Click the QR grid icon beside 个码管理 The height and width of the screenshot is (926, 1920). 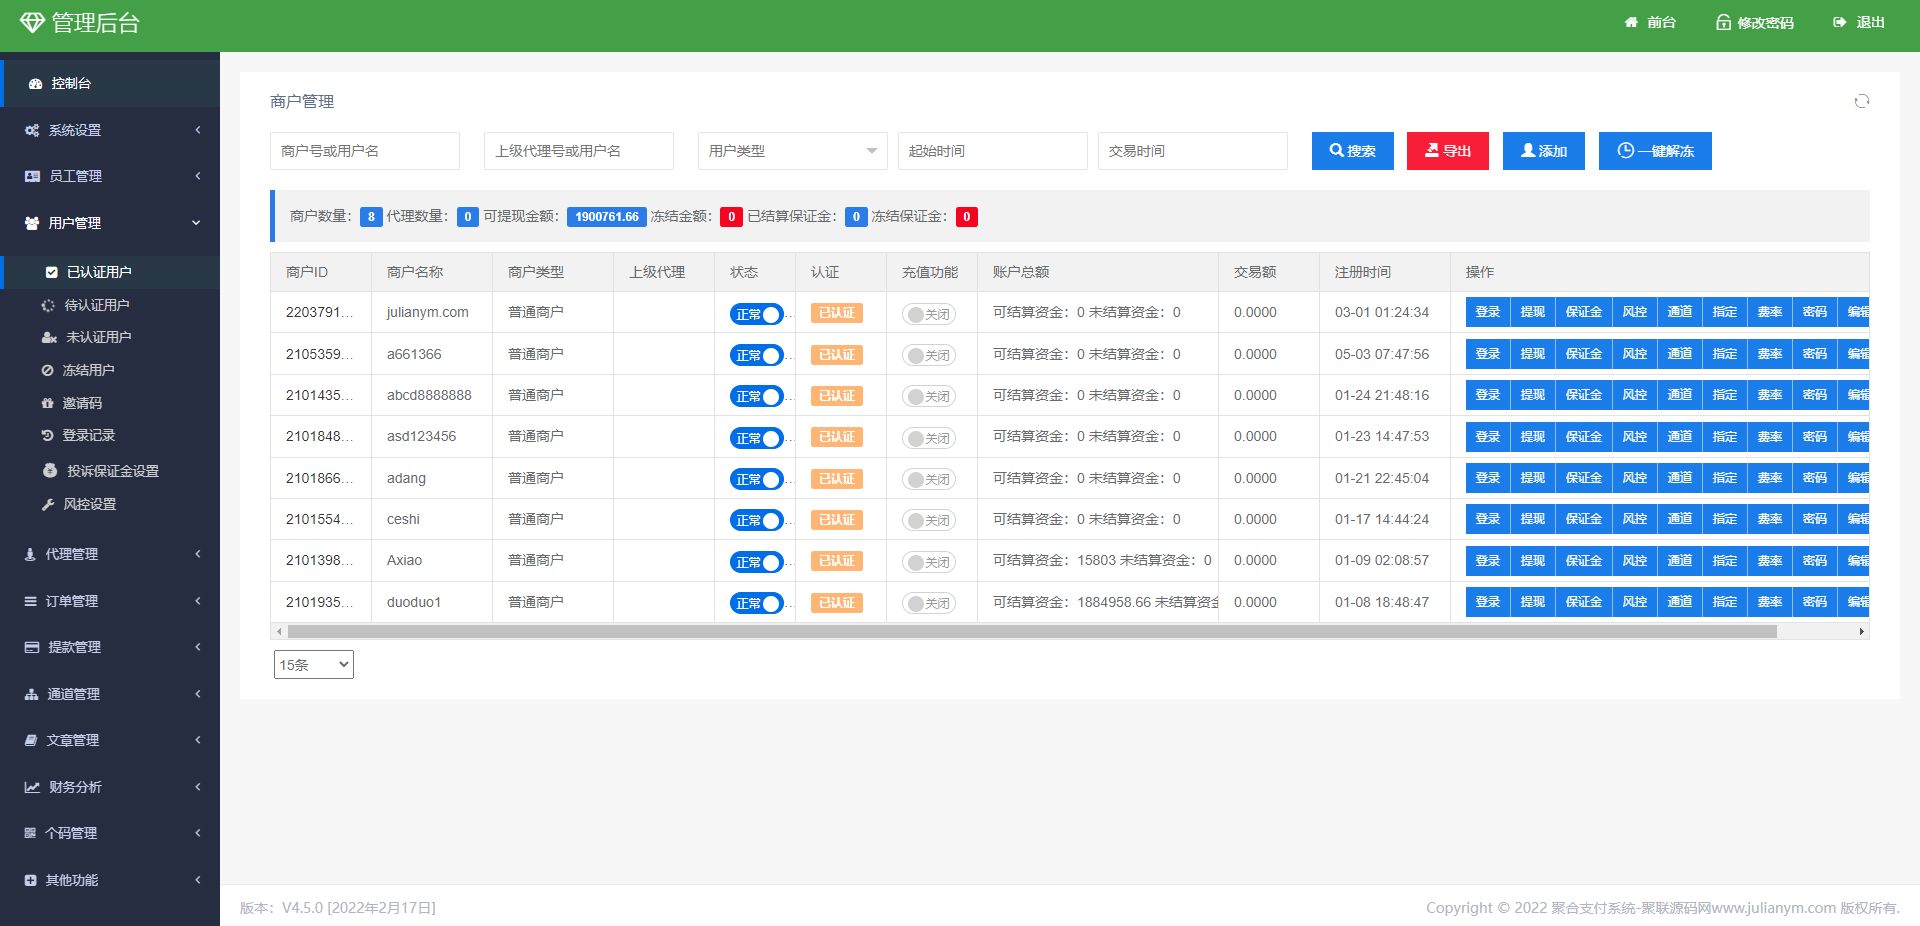point(30,833)
